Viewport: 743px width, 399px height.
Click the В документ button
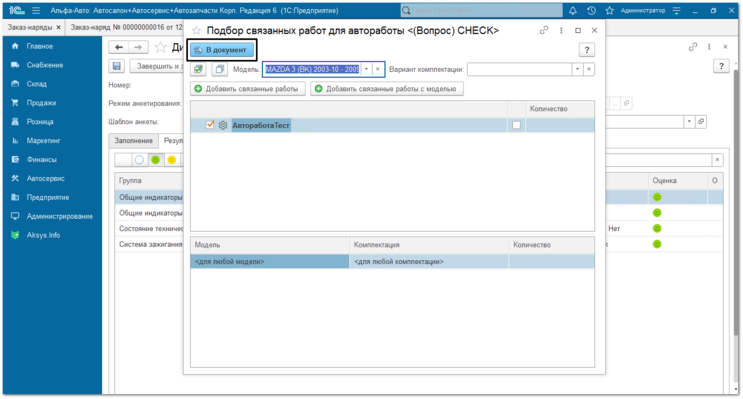(222, 50)
